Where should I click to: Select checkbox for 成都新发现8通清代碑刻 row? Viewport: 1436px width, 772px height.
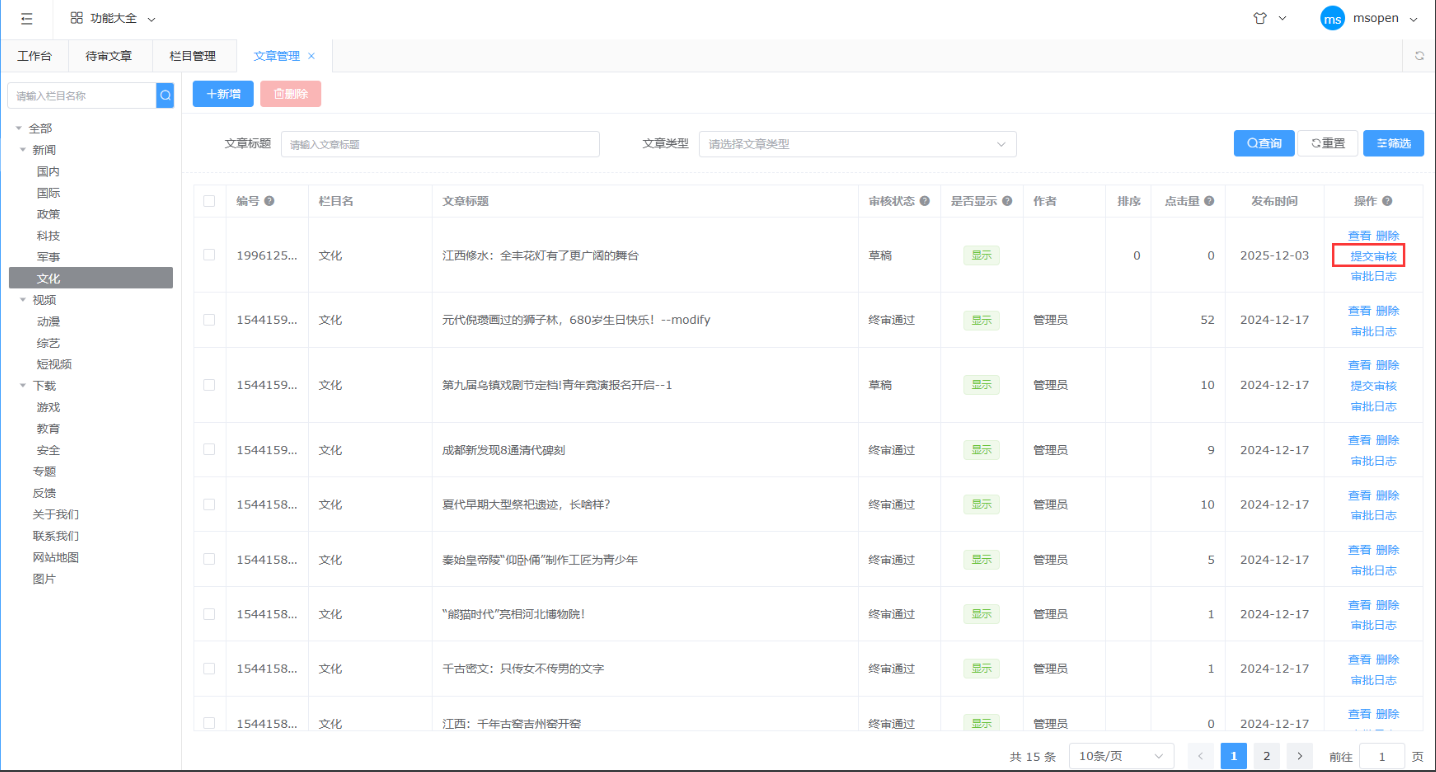[209, 450]
